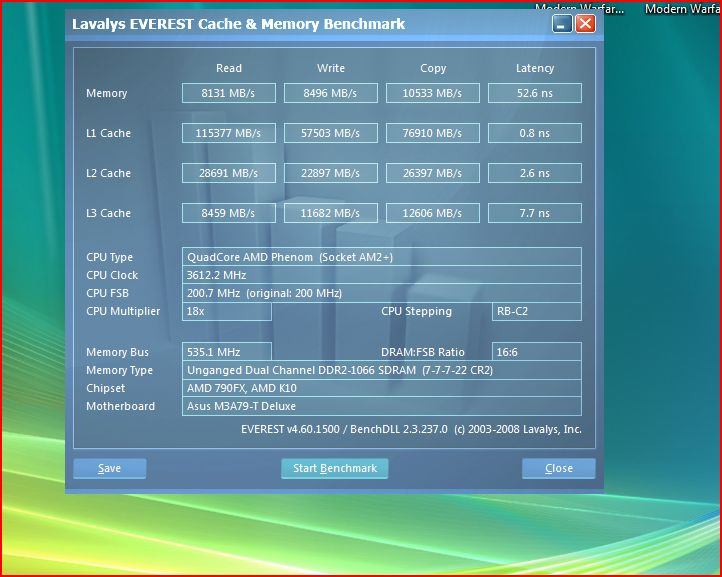Click the Close button at bottom
Screen dimensions: 722x577
[559, 468]
